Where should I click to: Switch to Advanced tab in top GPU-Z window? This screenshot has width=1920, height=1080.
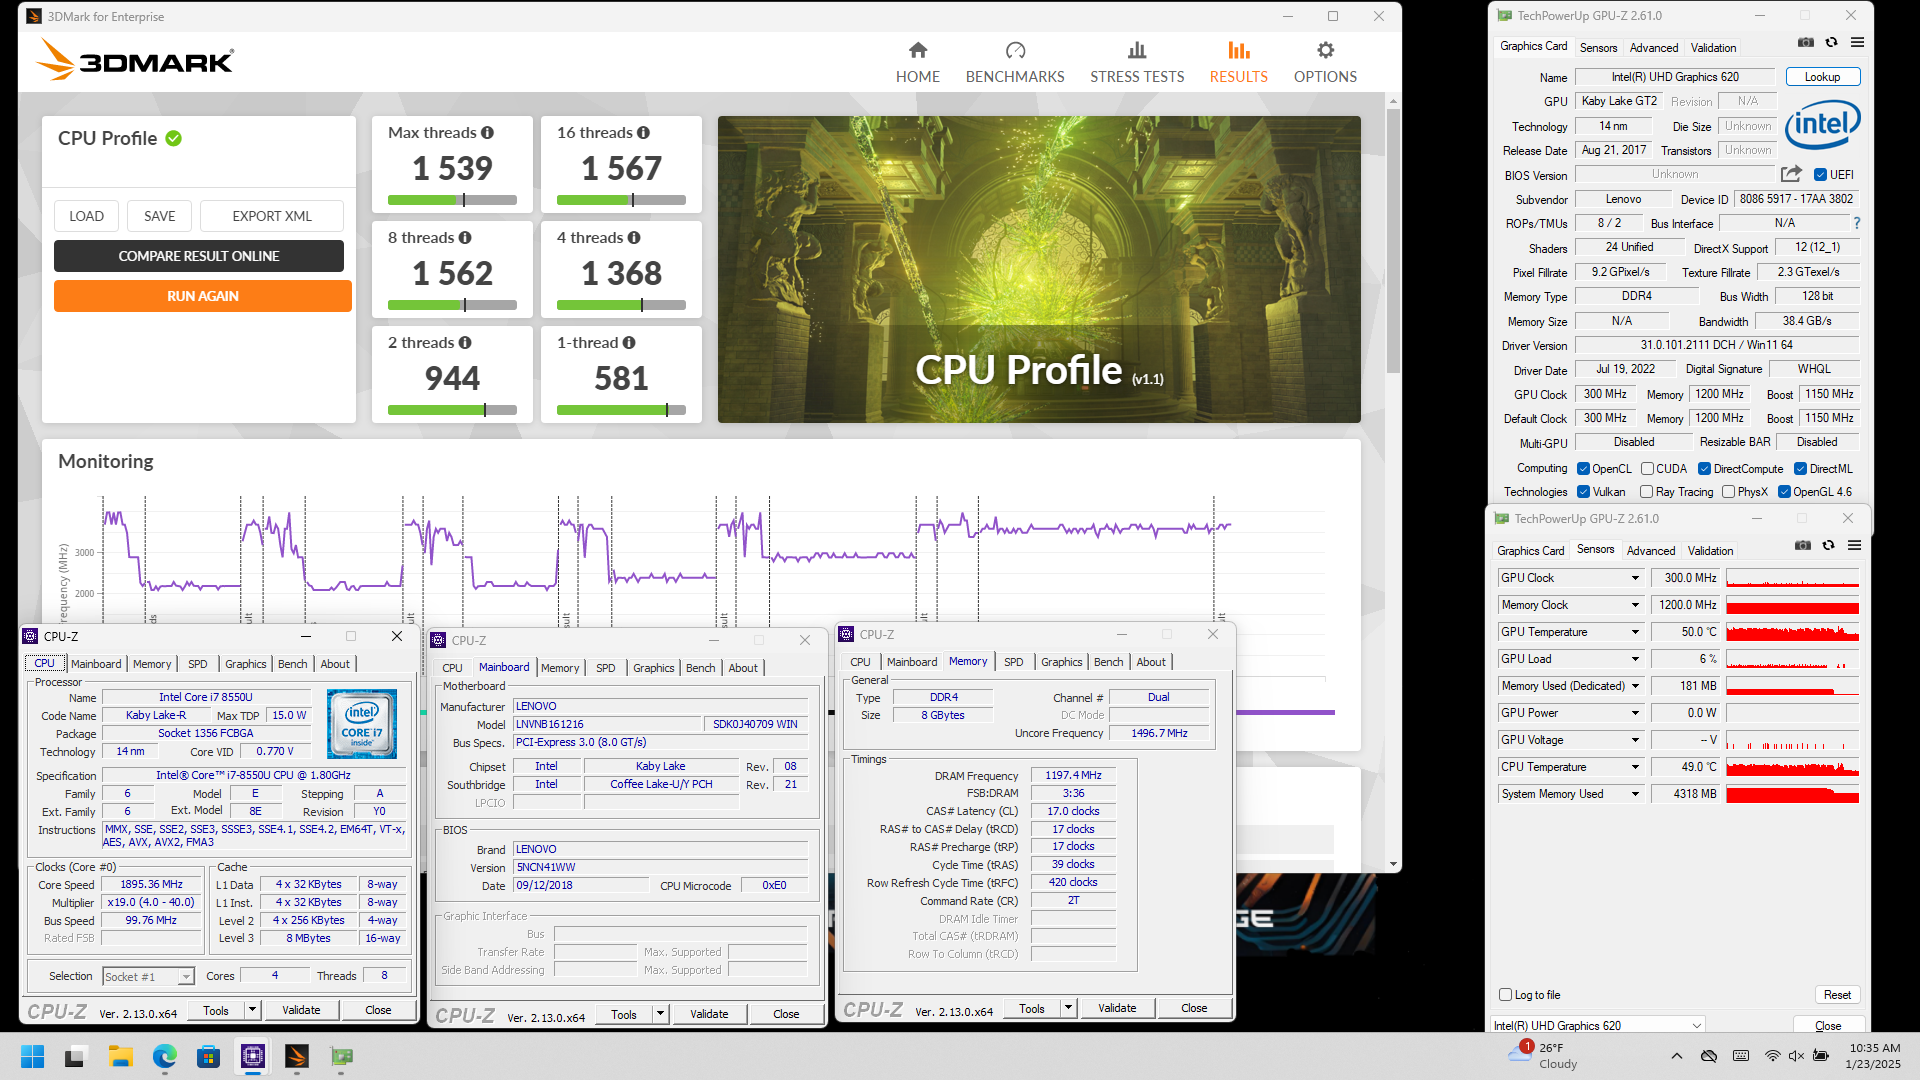pos(1653,48)
